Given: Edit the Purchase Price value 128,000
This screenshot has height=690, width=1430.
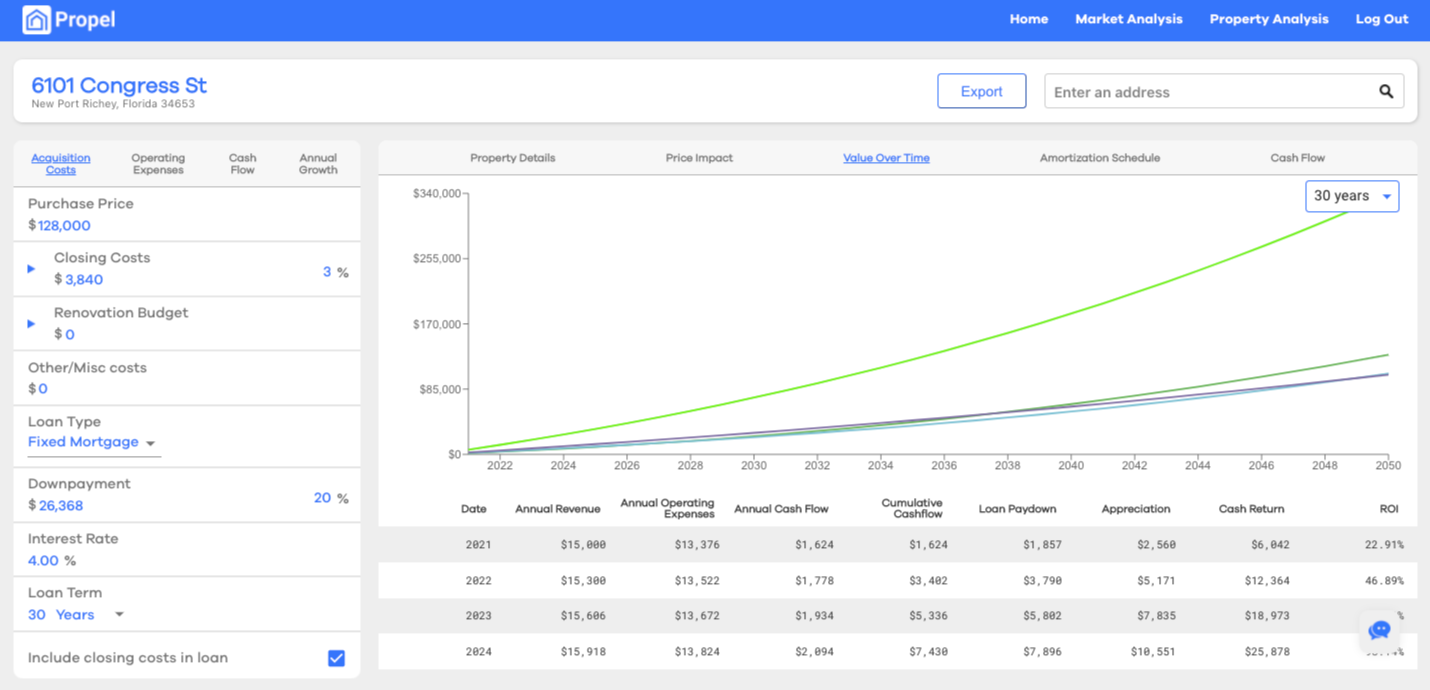Looking at the screenshot, I should coord(64,226).
